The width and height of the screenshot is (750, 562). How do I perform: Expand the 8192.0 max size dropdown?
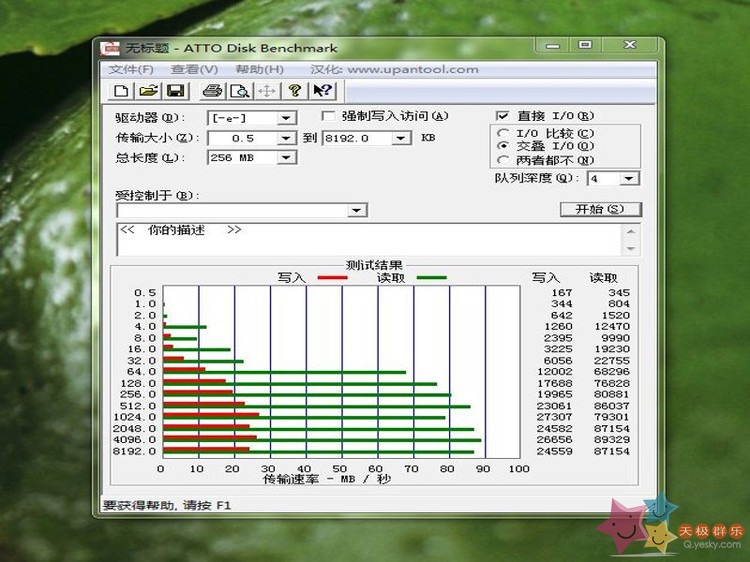(x=401, y=138)
